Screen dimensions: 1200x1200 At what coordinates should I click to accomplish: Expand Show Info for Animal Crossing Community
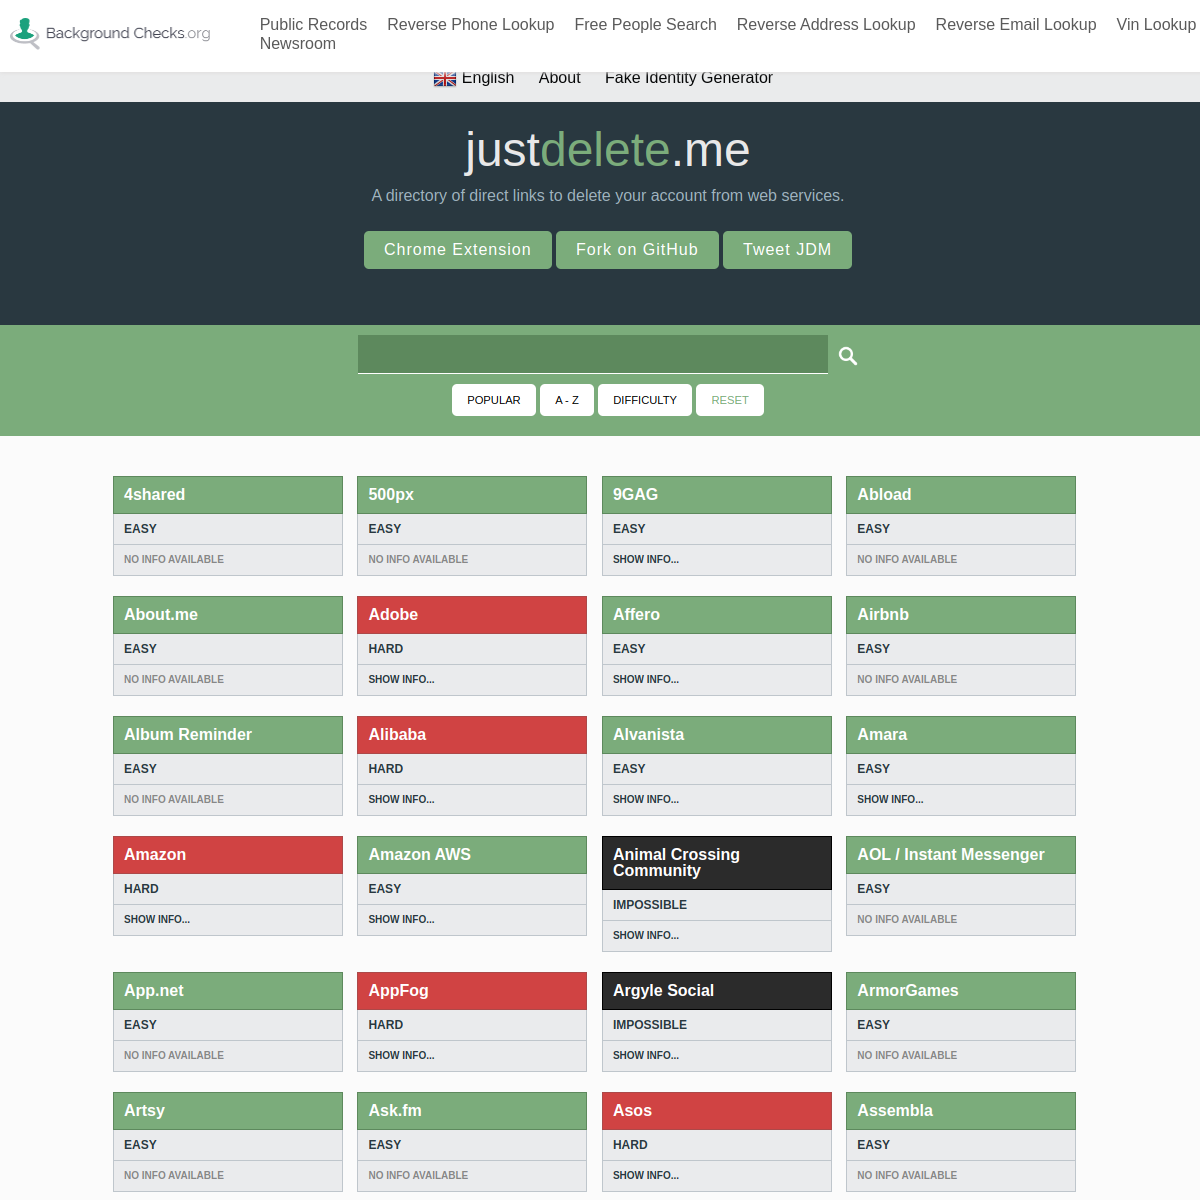[645, 935]
